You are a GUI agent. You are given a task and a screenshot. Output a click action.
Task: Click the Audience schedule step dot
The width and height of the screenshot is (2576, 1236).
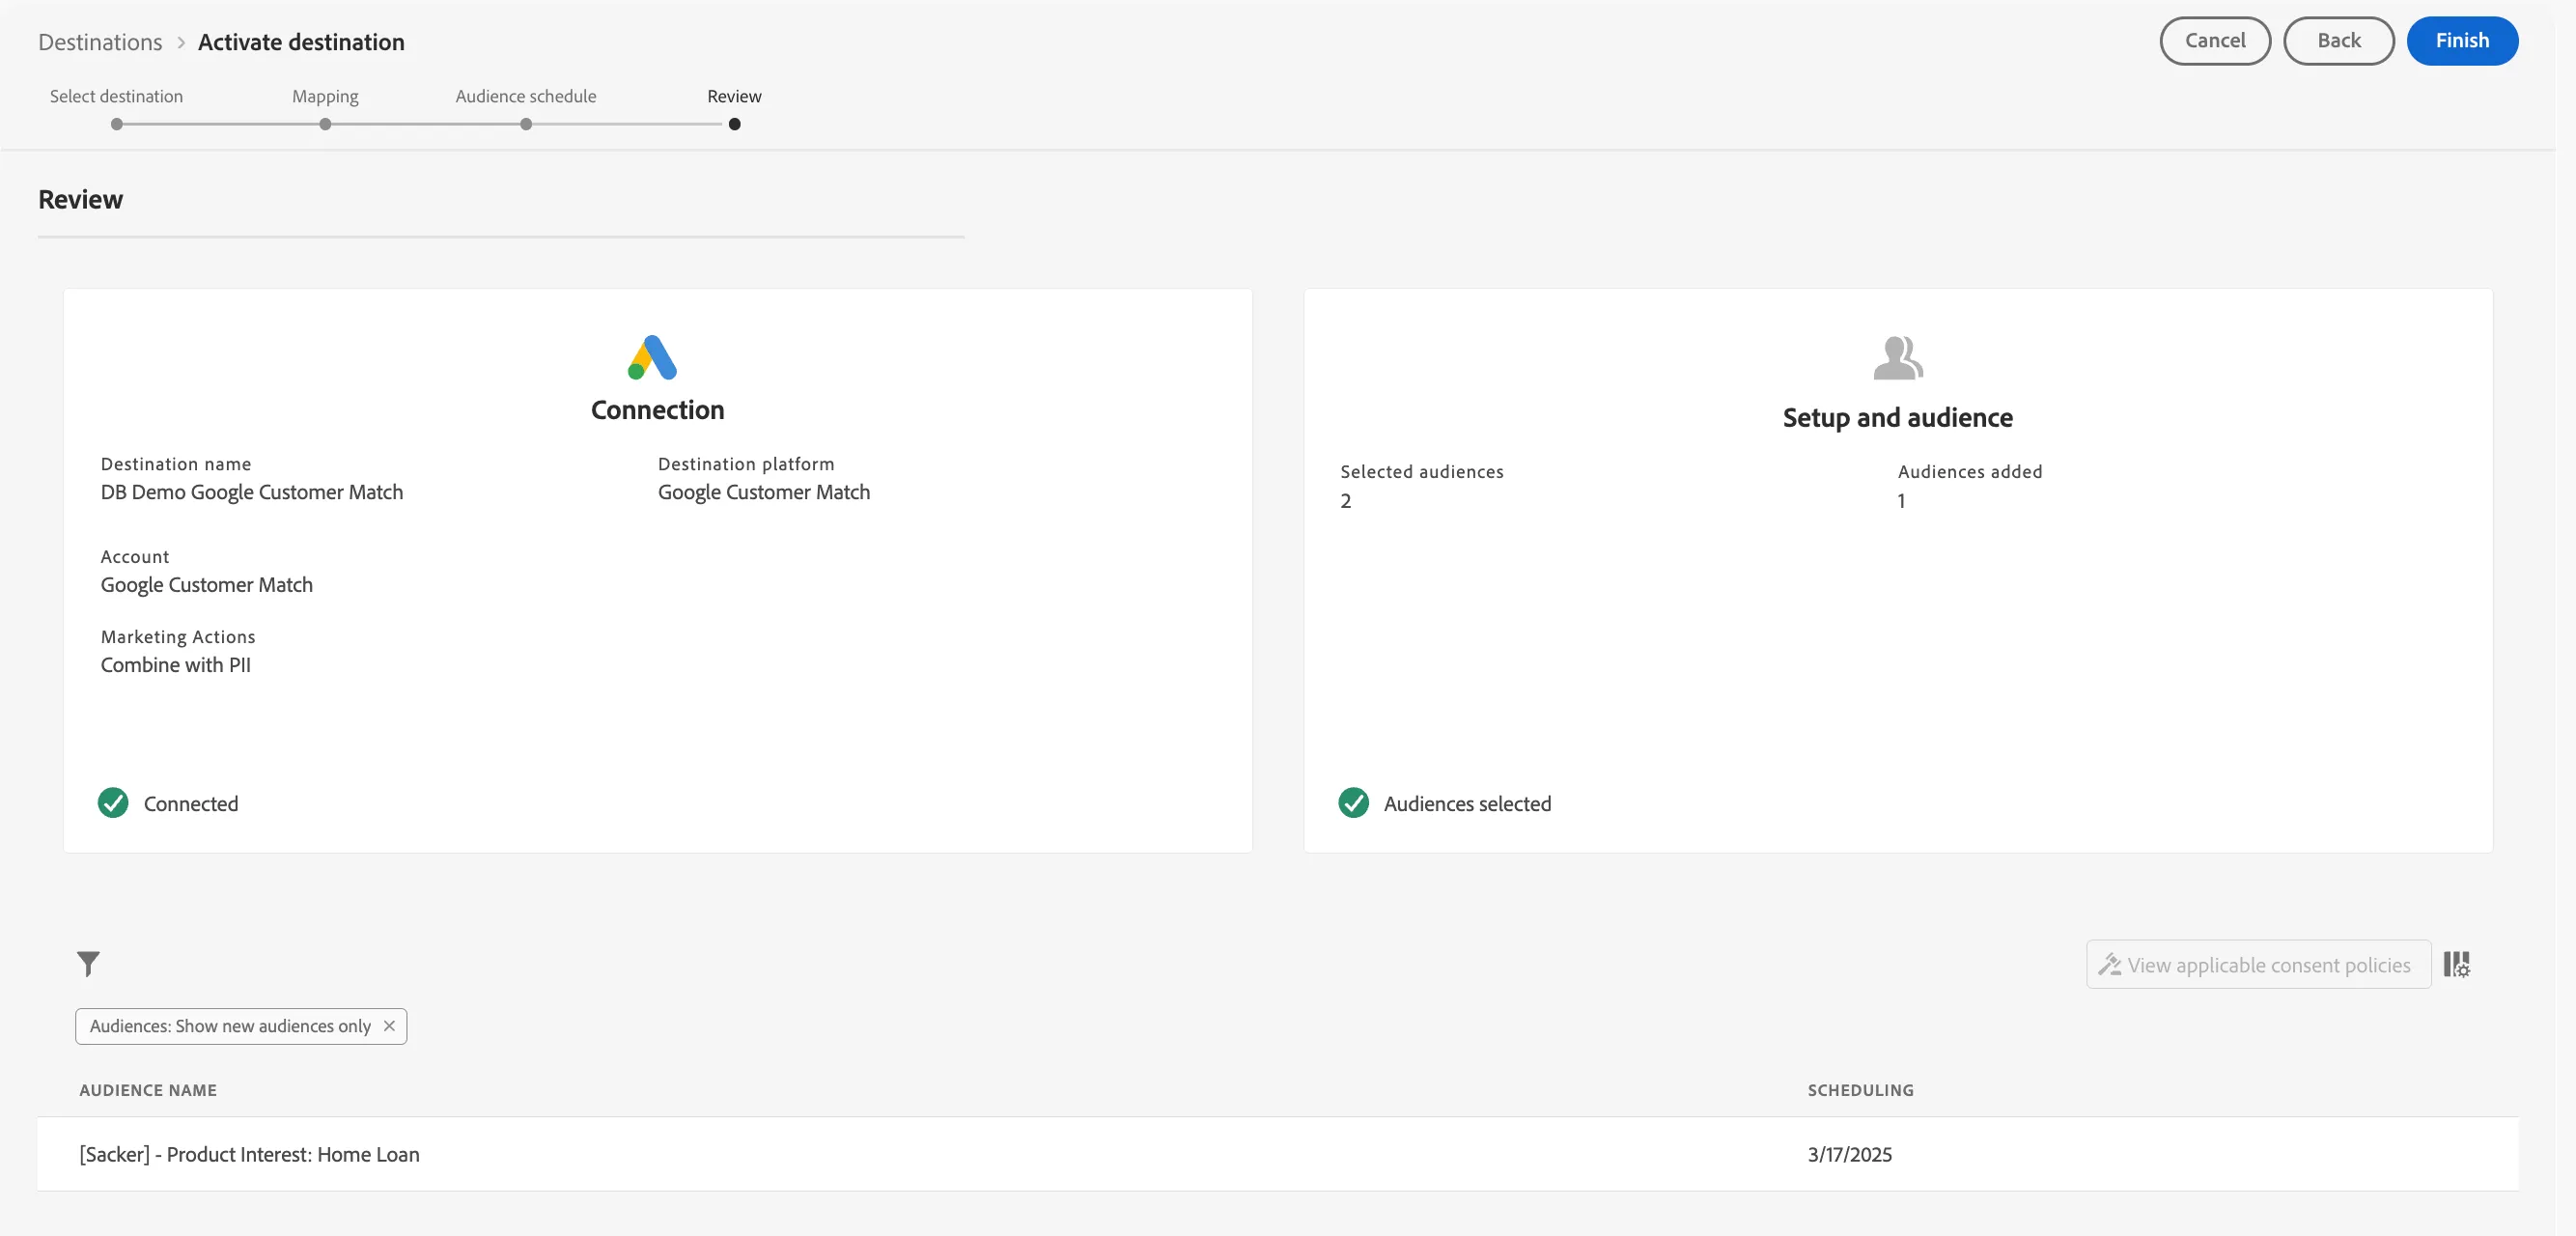(526, 124)
